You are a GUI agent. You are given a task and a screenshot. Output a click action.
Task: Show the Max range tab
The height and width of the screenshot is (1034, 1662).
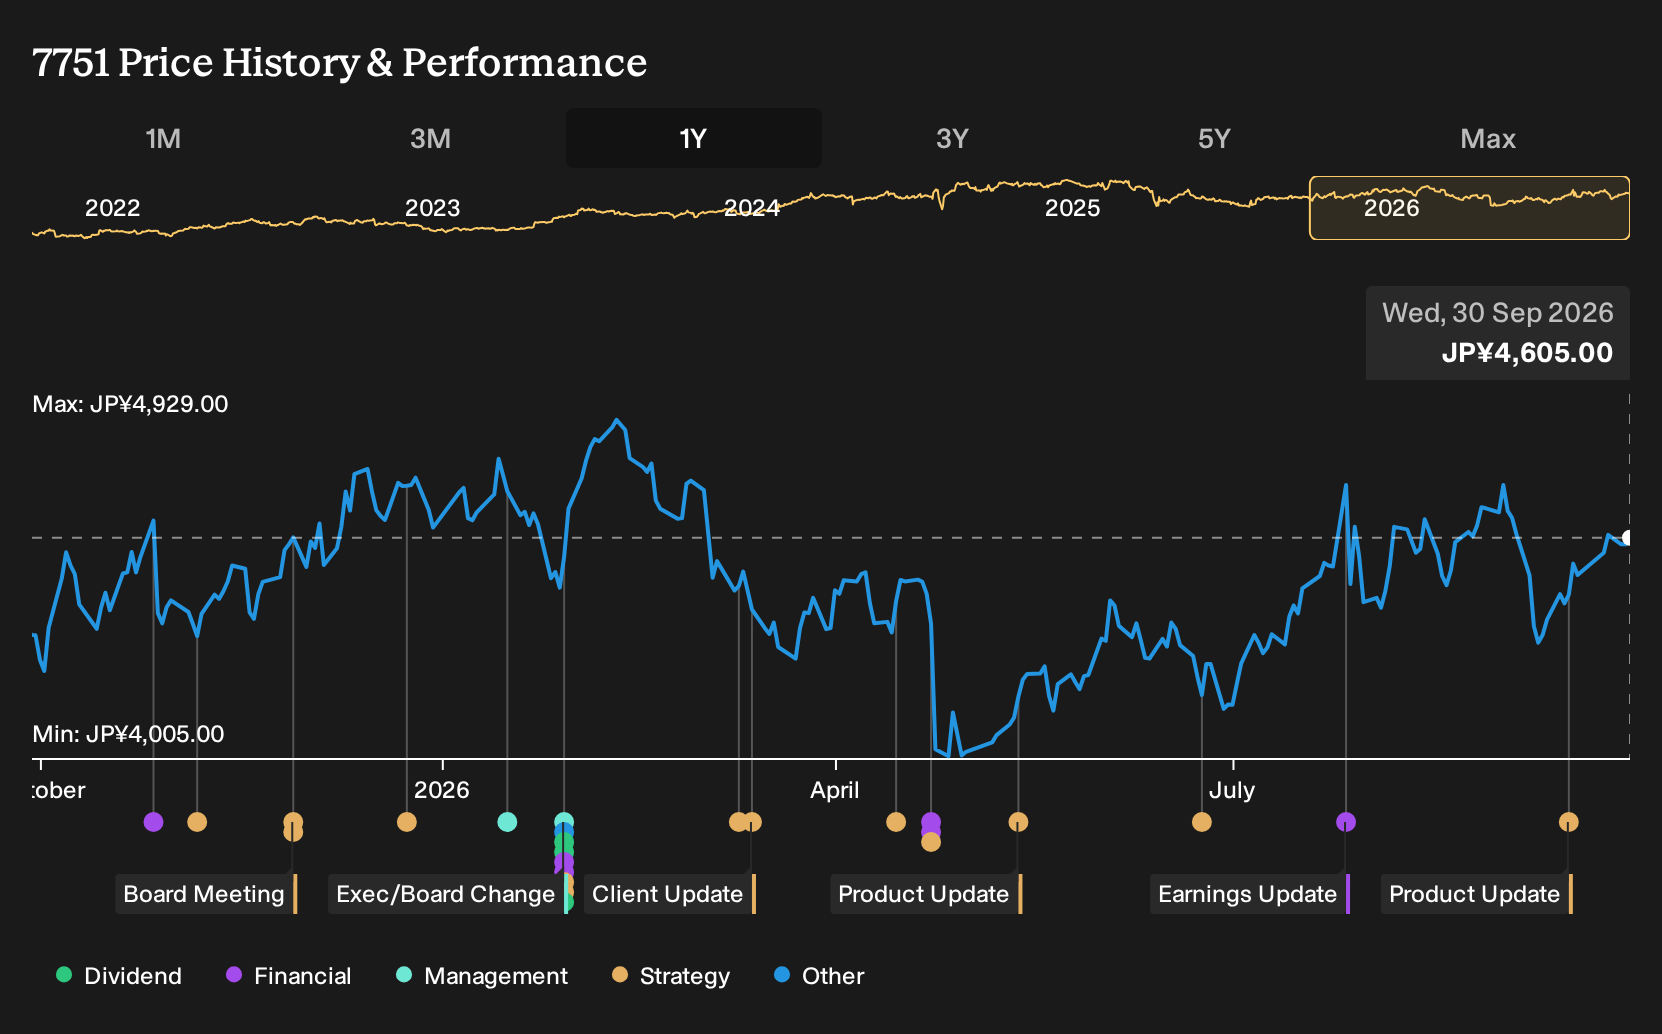click(x=1488, y=138)
